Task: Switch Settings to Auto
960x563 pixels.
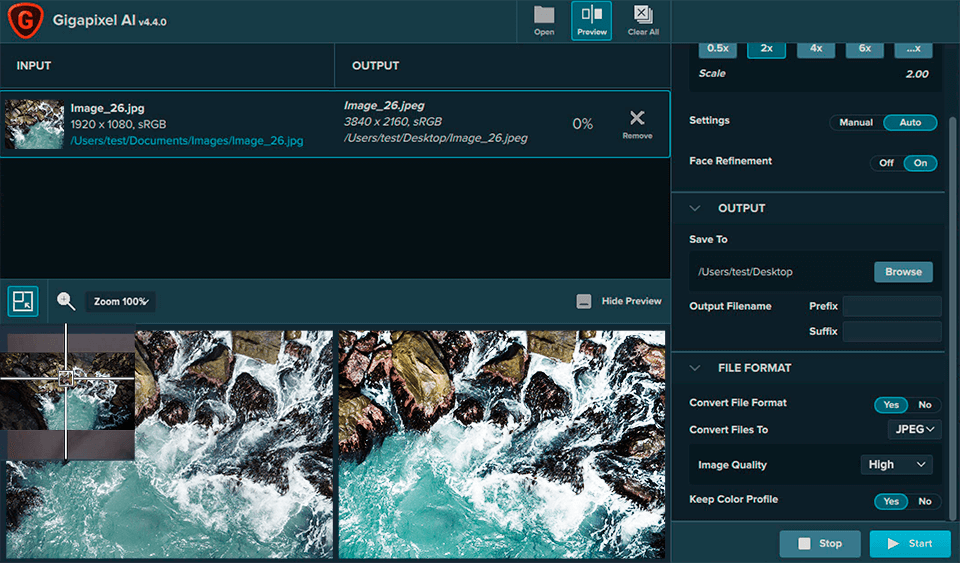Action: [910, 122]
